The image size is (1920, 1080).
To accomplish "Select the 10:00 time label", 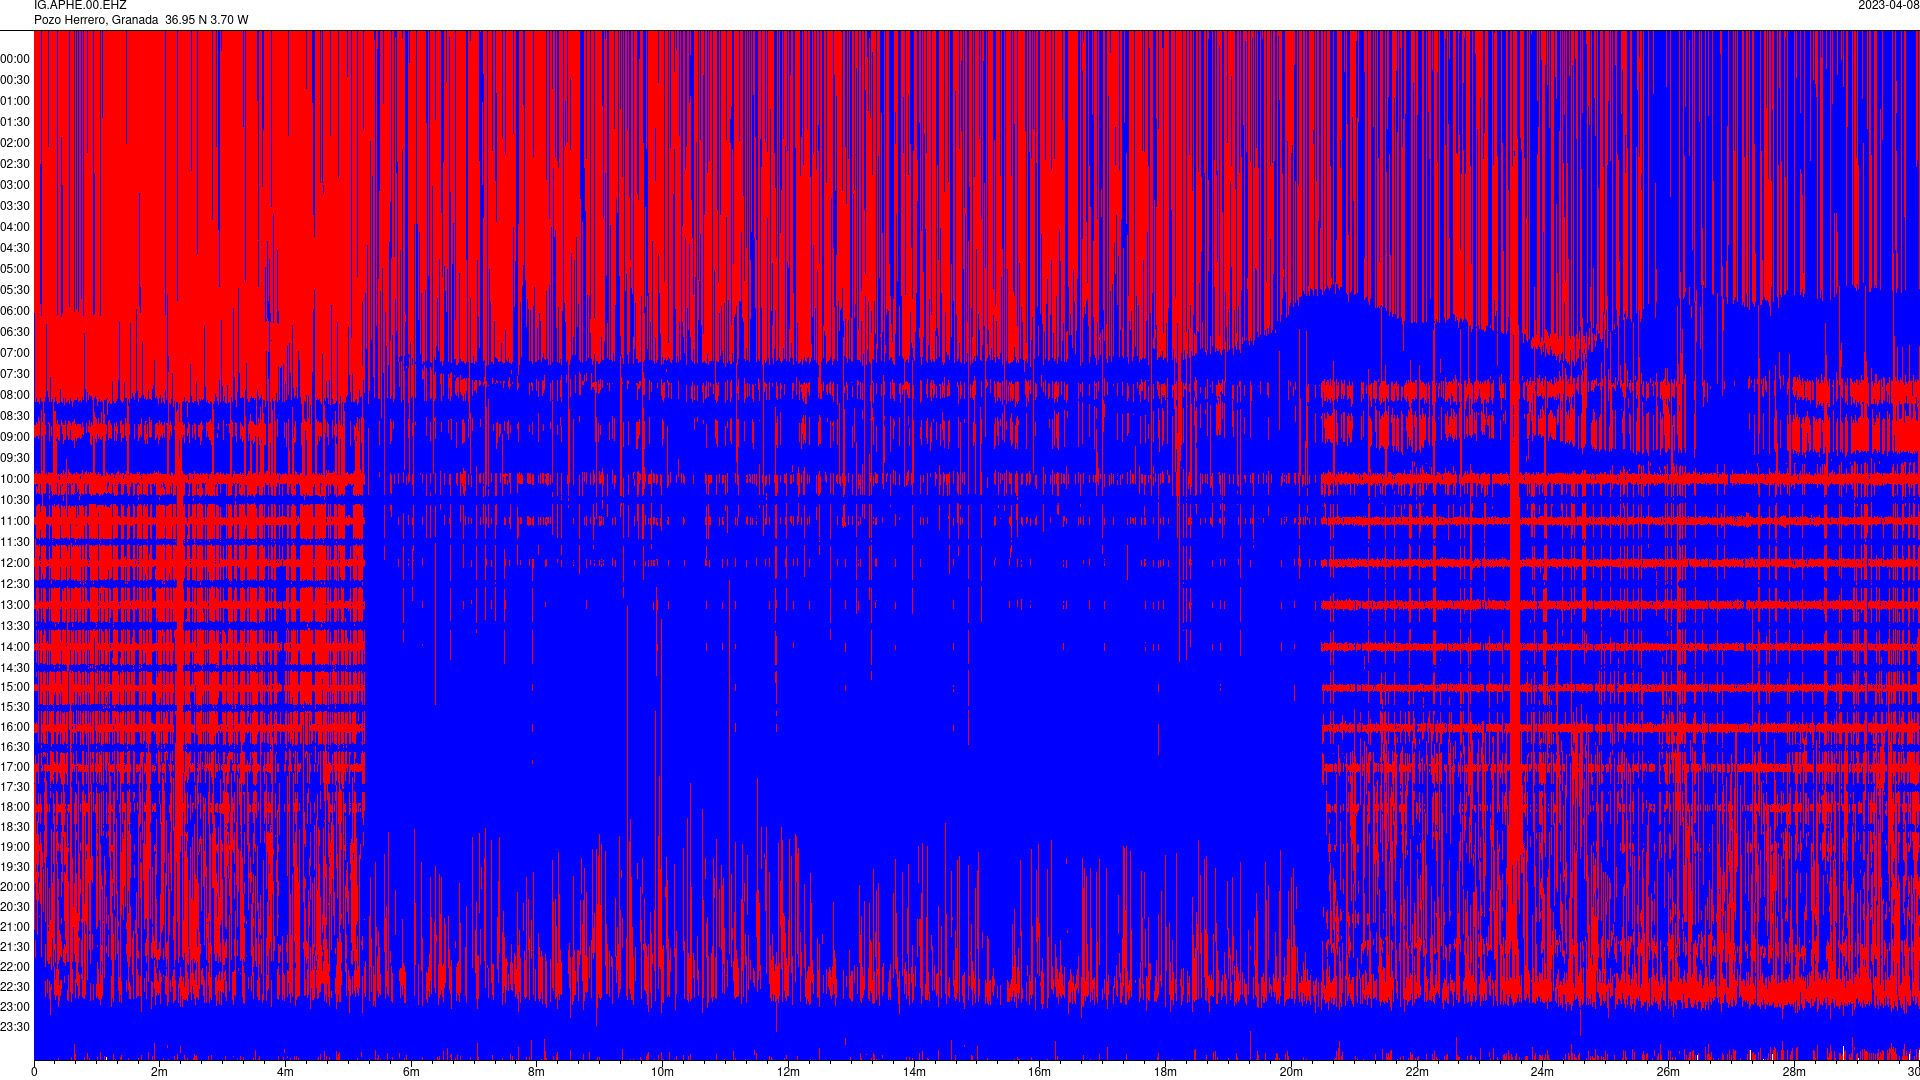I will point(15,479).
